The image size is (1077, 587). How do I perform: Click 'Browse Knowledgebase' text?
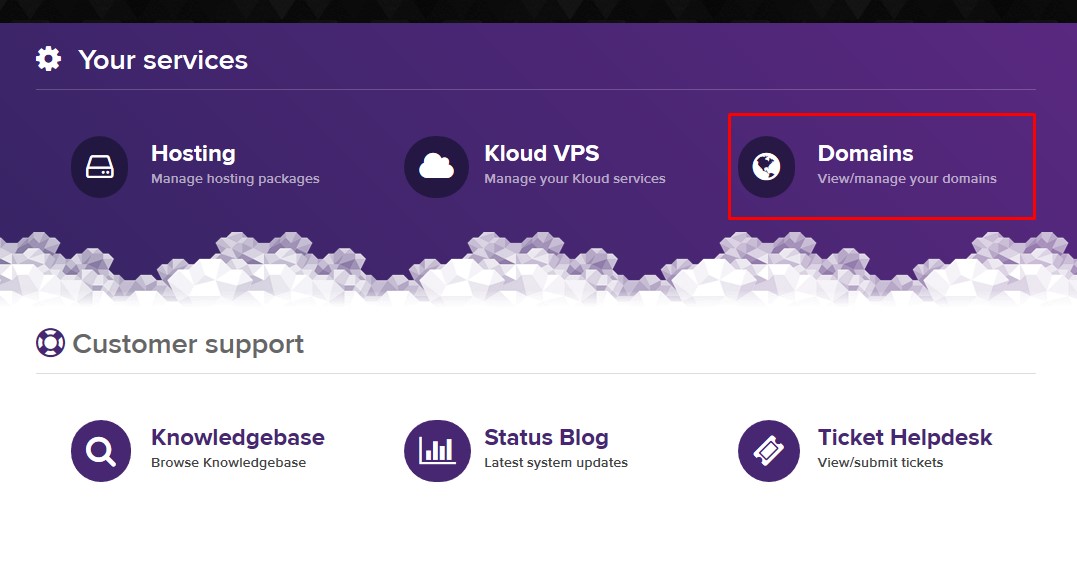pyautogui.click(x=229, y=463)
